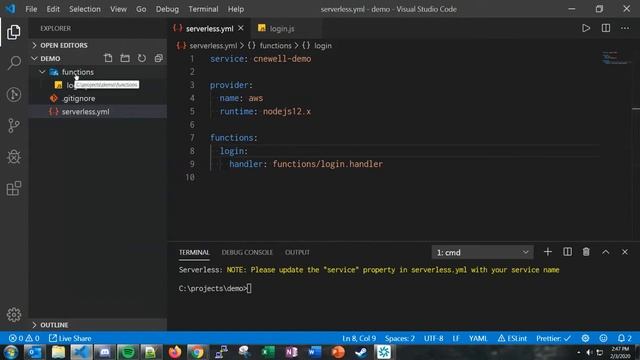
Task: Open the Debug menu
Action: pyautogui.click(x=167, y=9)
